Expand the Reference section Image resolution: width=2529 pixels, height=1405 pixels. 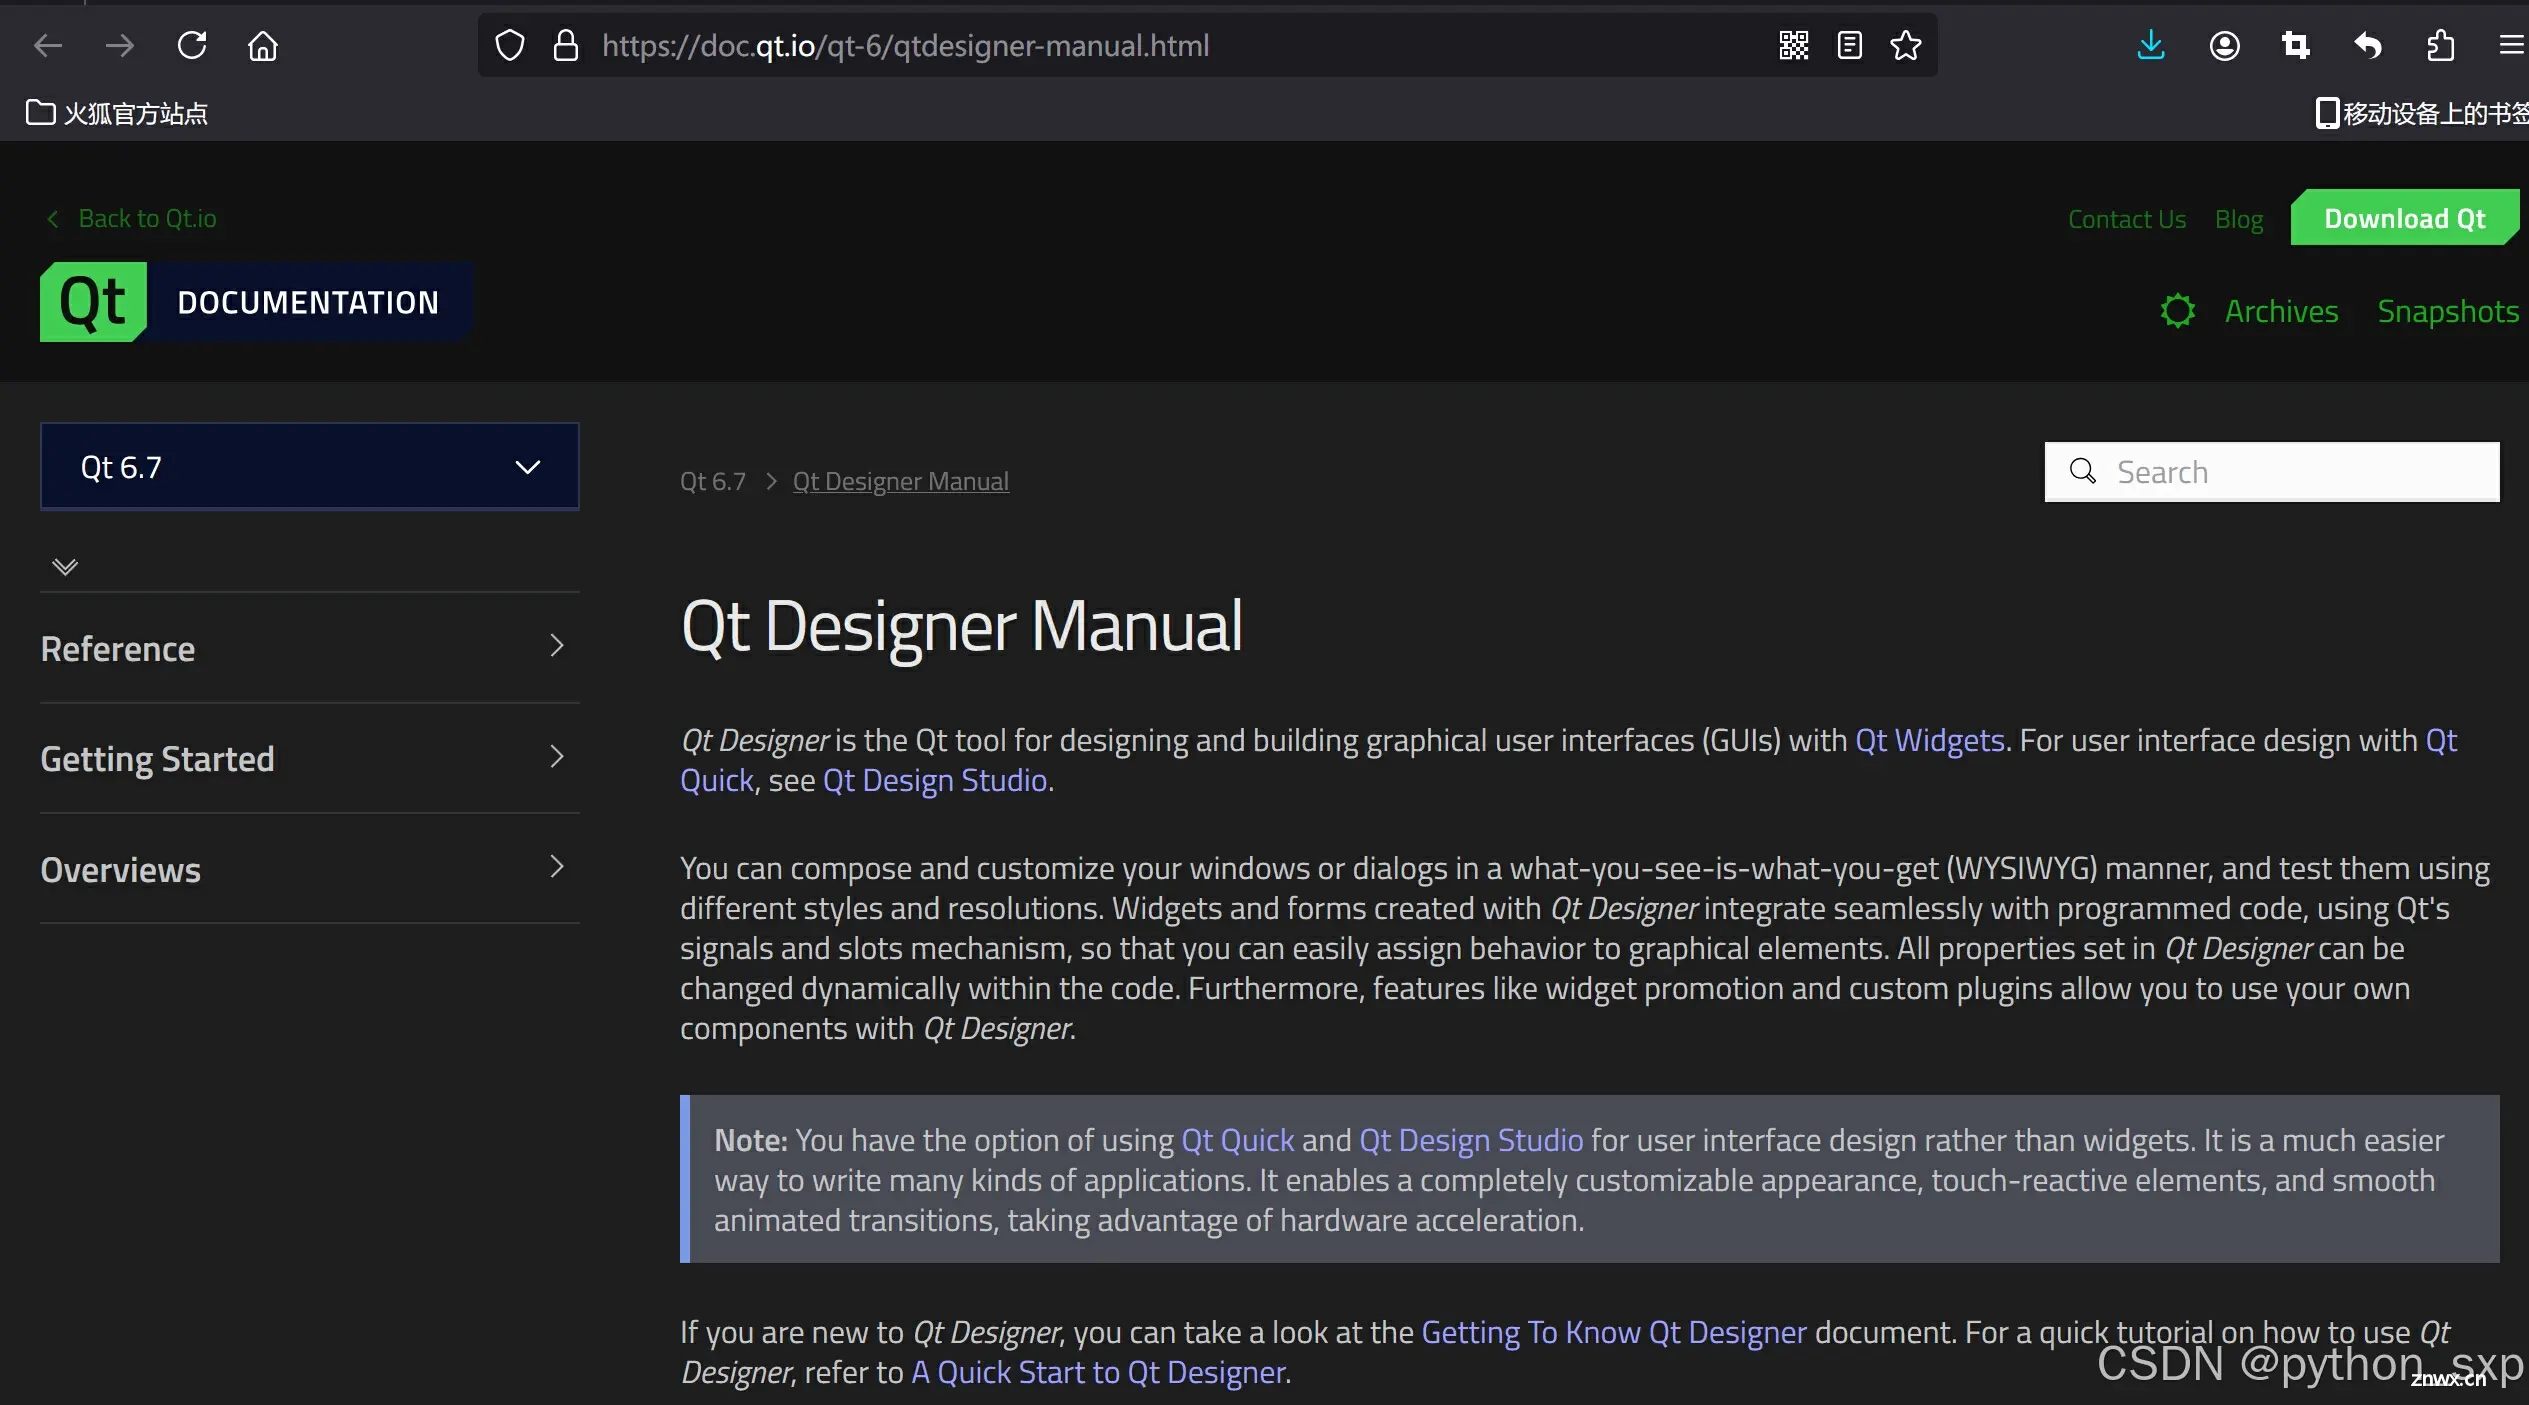(x=310, y=648)
